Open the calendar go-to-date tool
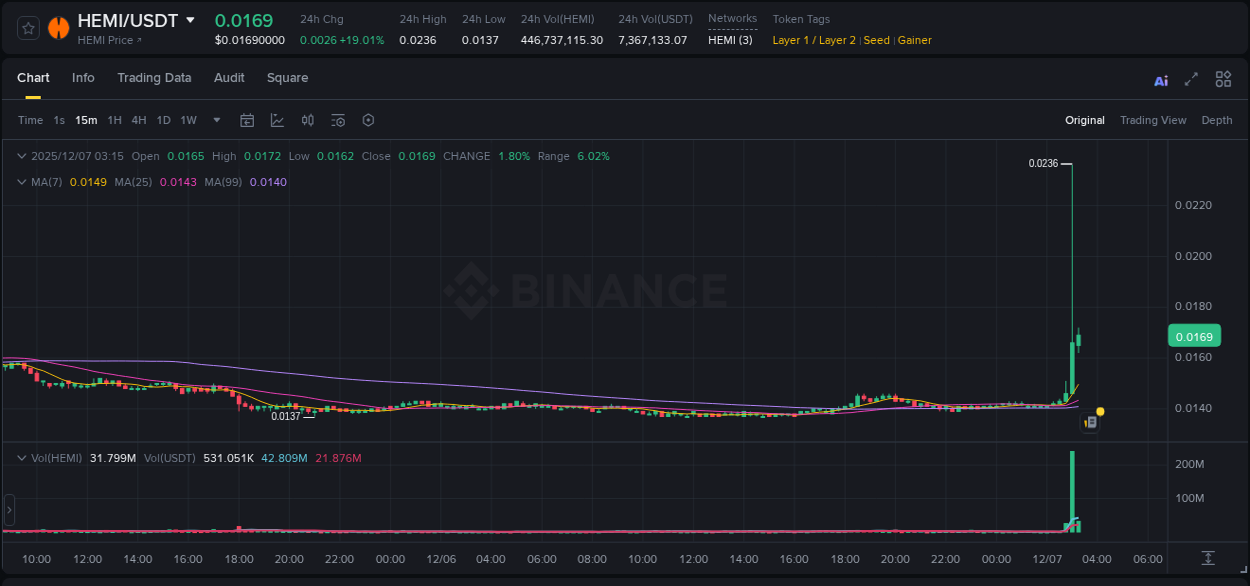Screen dimensions: 1250x586 (x=247, y=120)
